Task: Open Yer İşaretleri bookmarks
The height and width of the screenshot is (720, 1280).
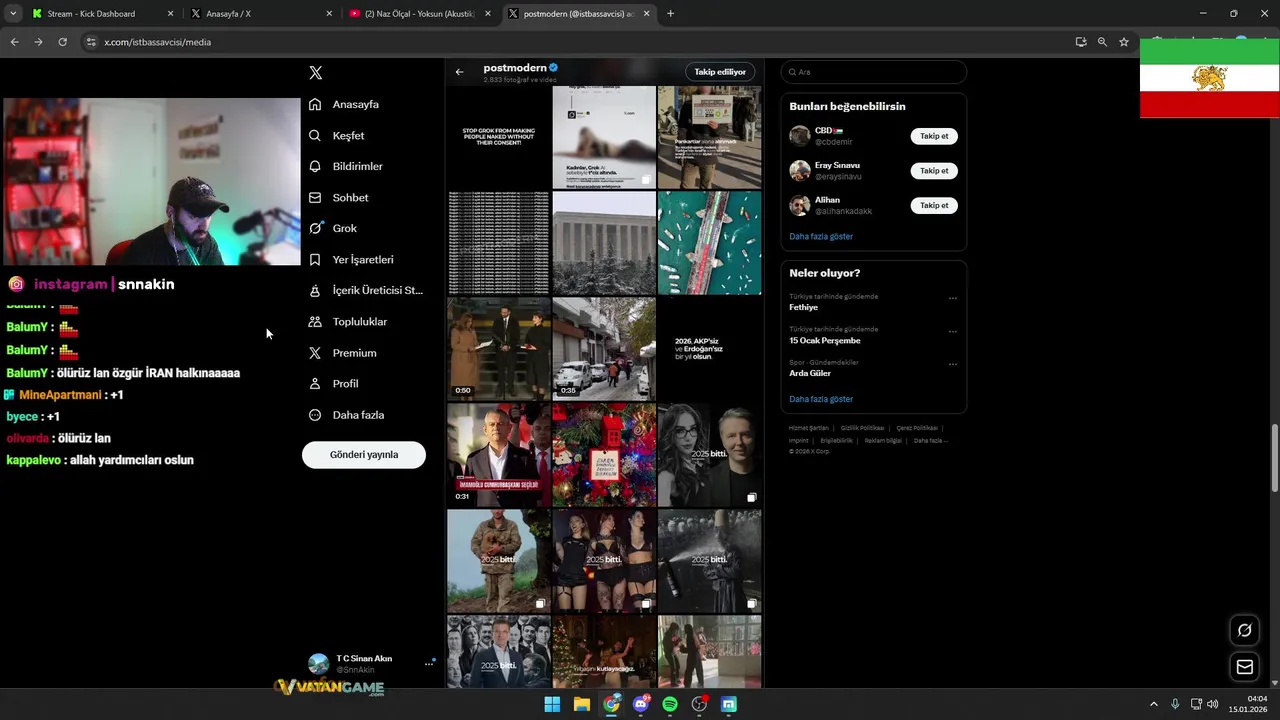Action: 351,259
